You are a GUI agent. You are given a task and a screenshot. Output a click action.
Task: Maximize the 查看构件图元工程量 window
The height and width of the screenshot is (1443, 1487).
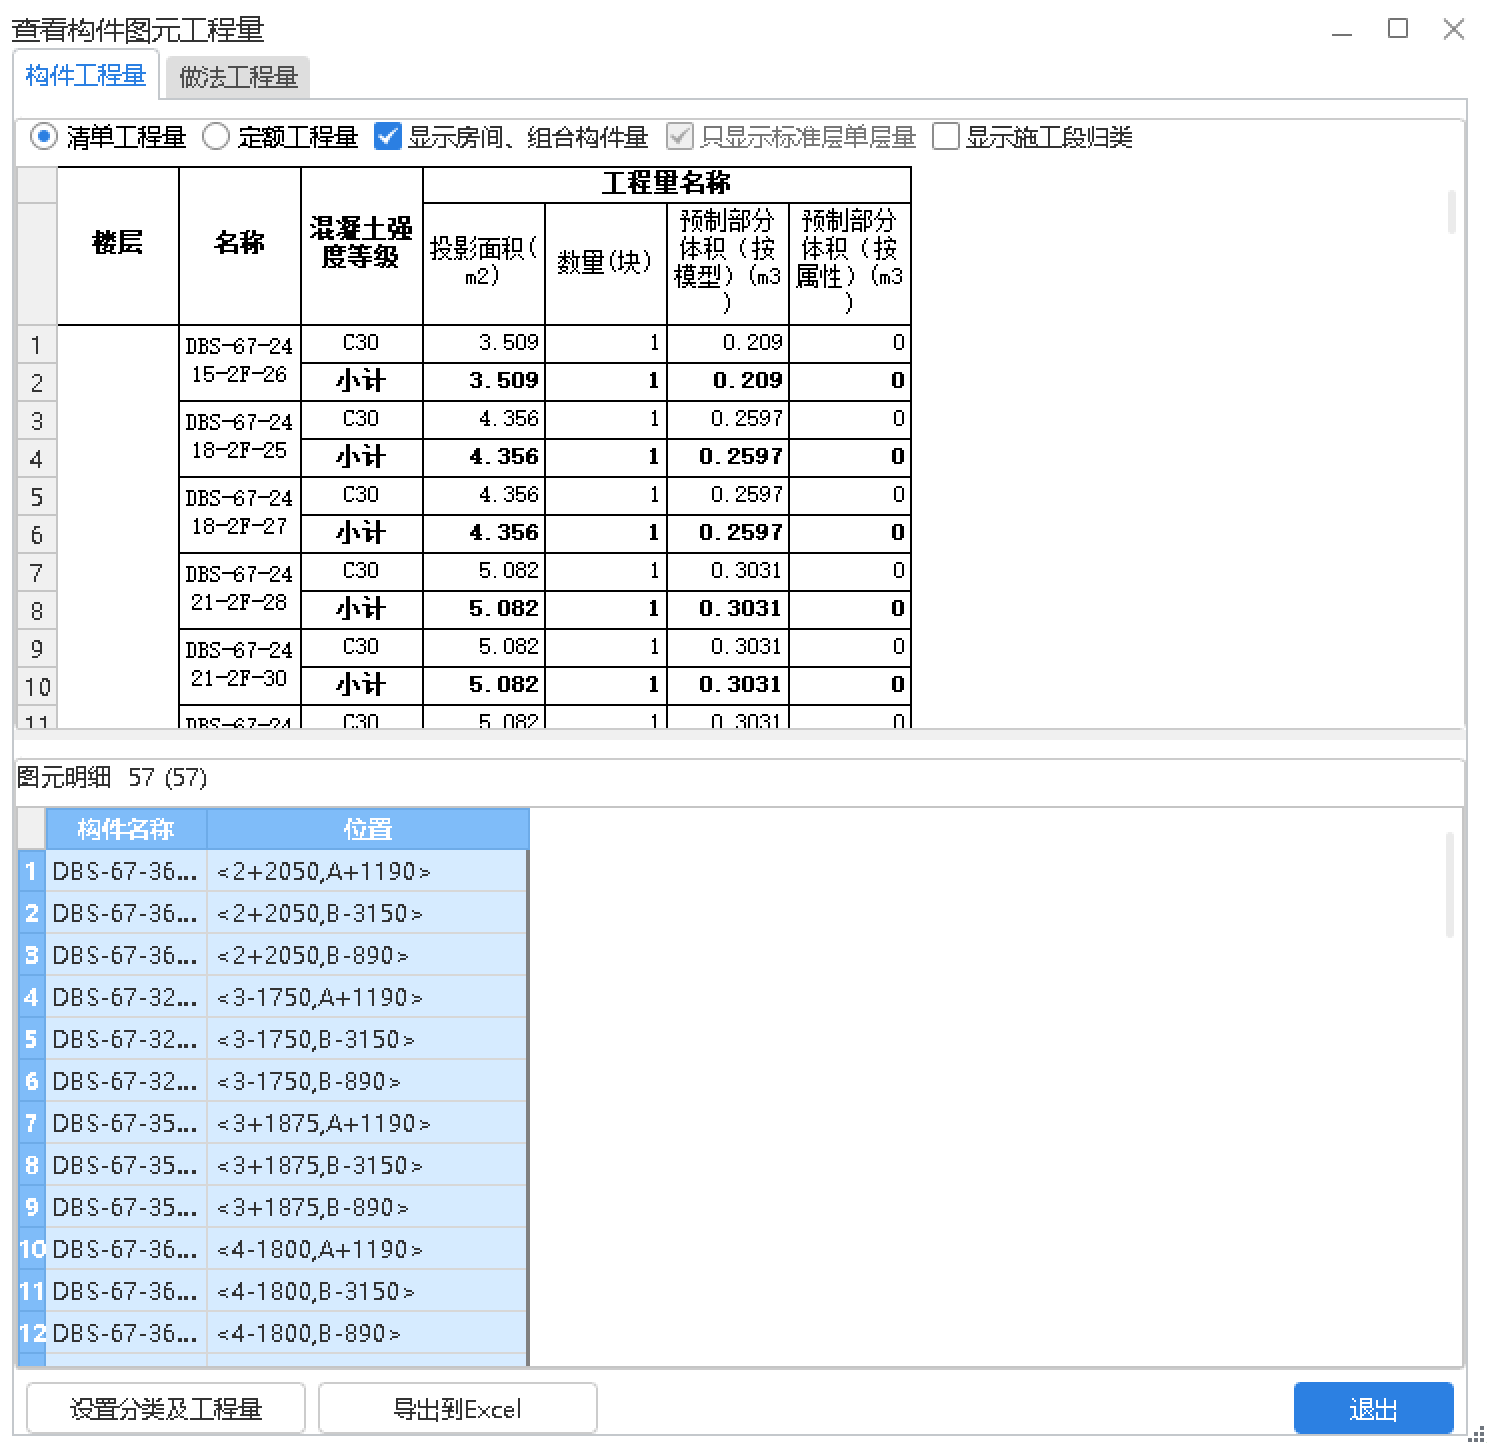[1398, 29]
